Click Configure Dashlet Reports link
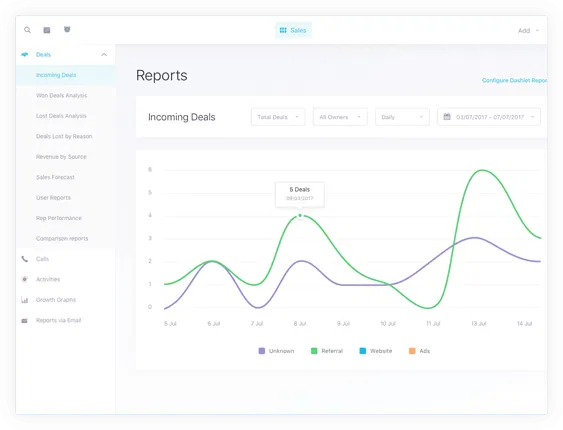This screenshot has width=563, height=430. click(515, 80)
